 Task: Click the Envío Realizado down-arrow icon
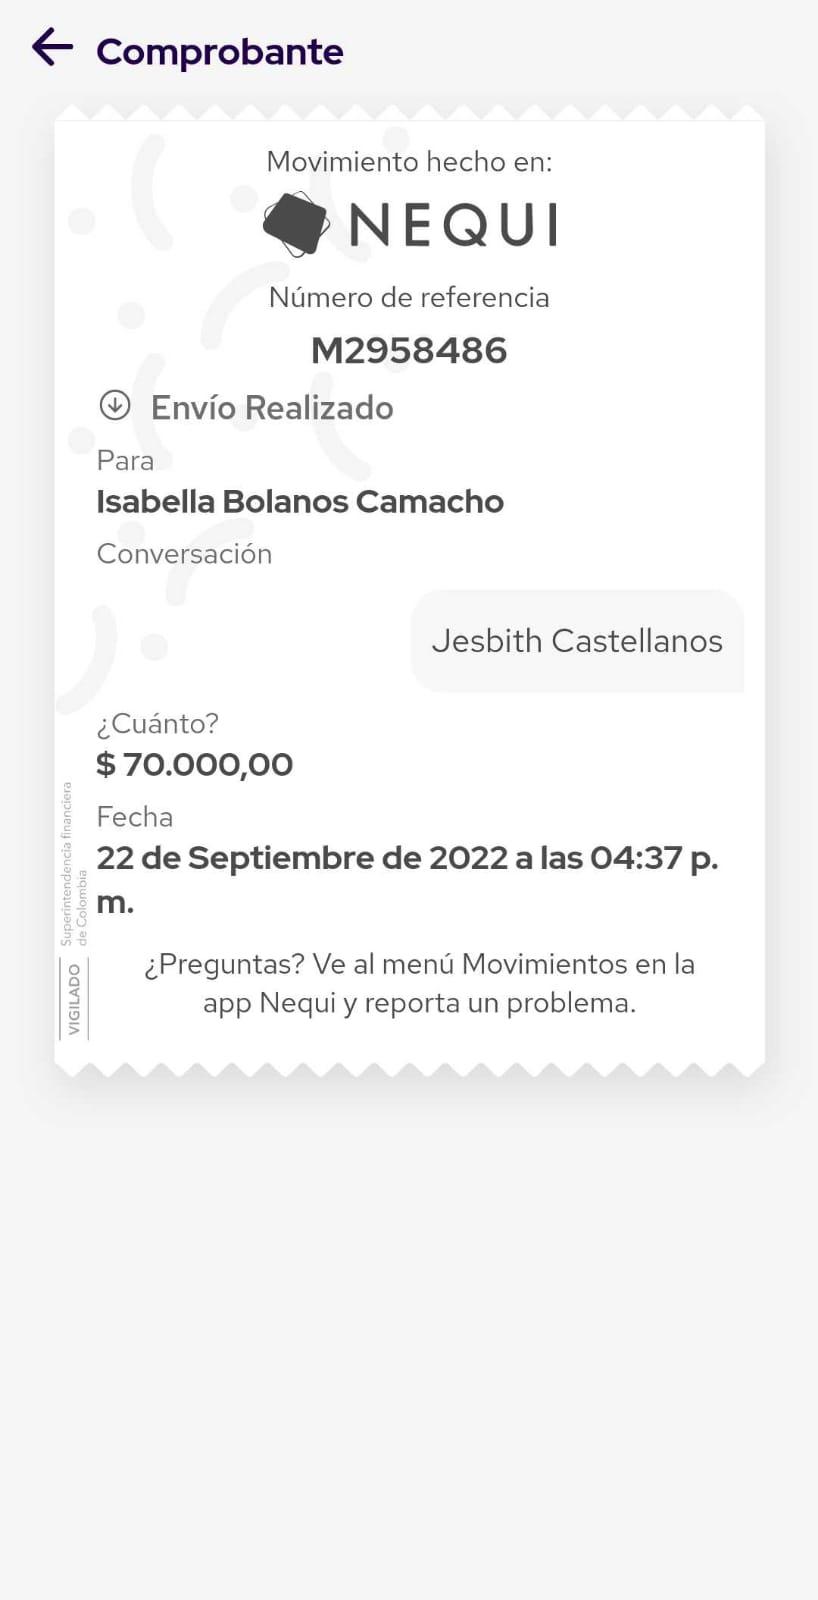[x=115, y=405]
